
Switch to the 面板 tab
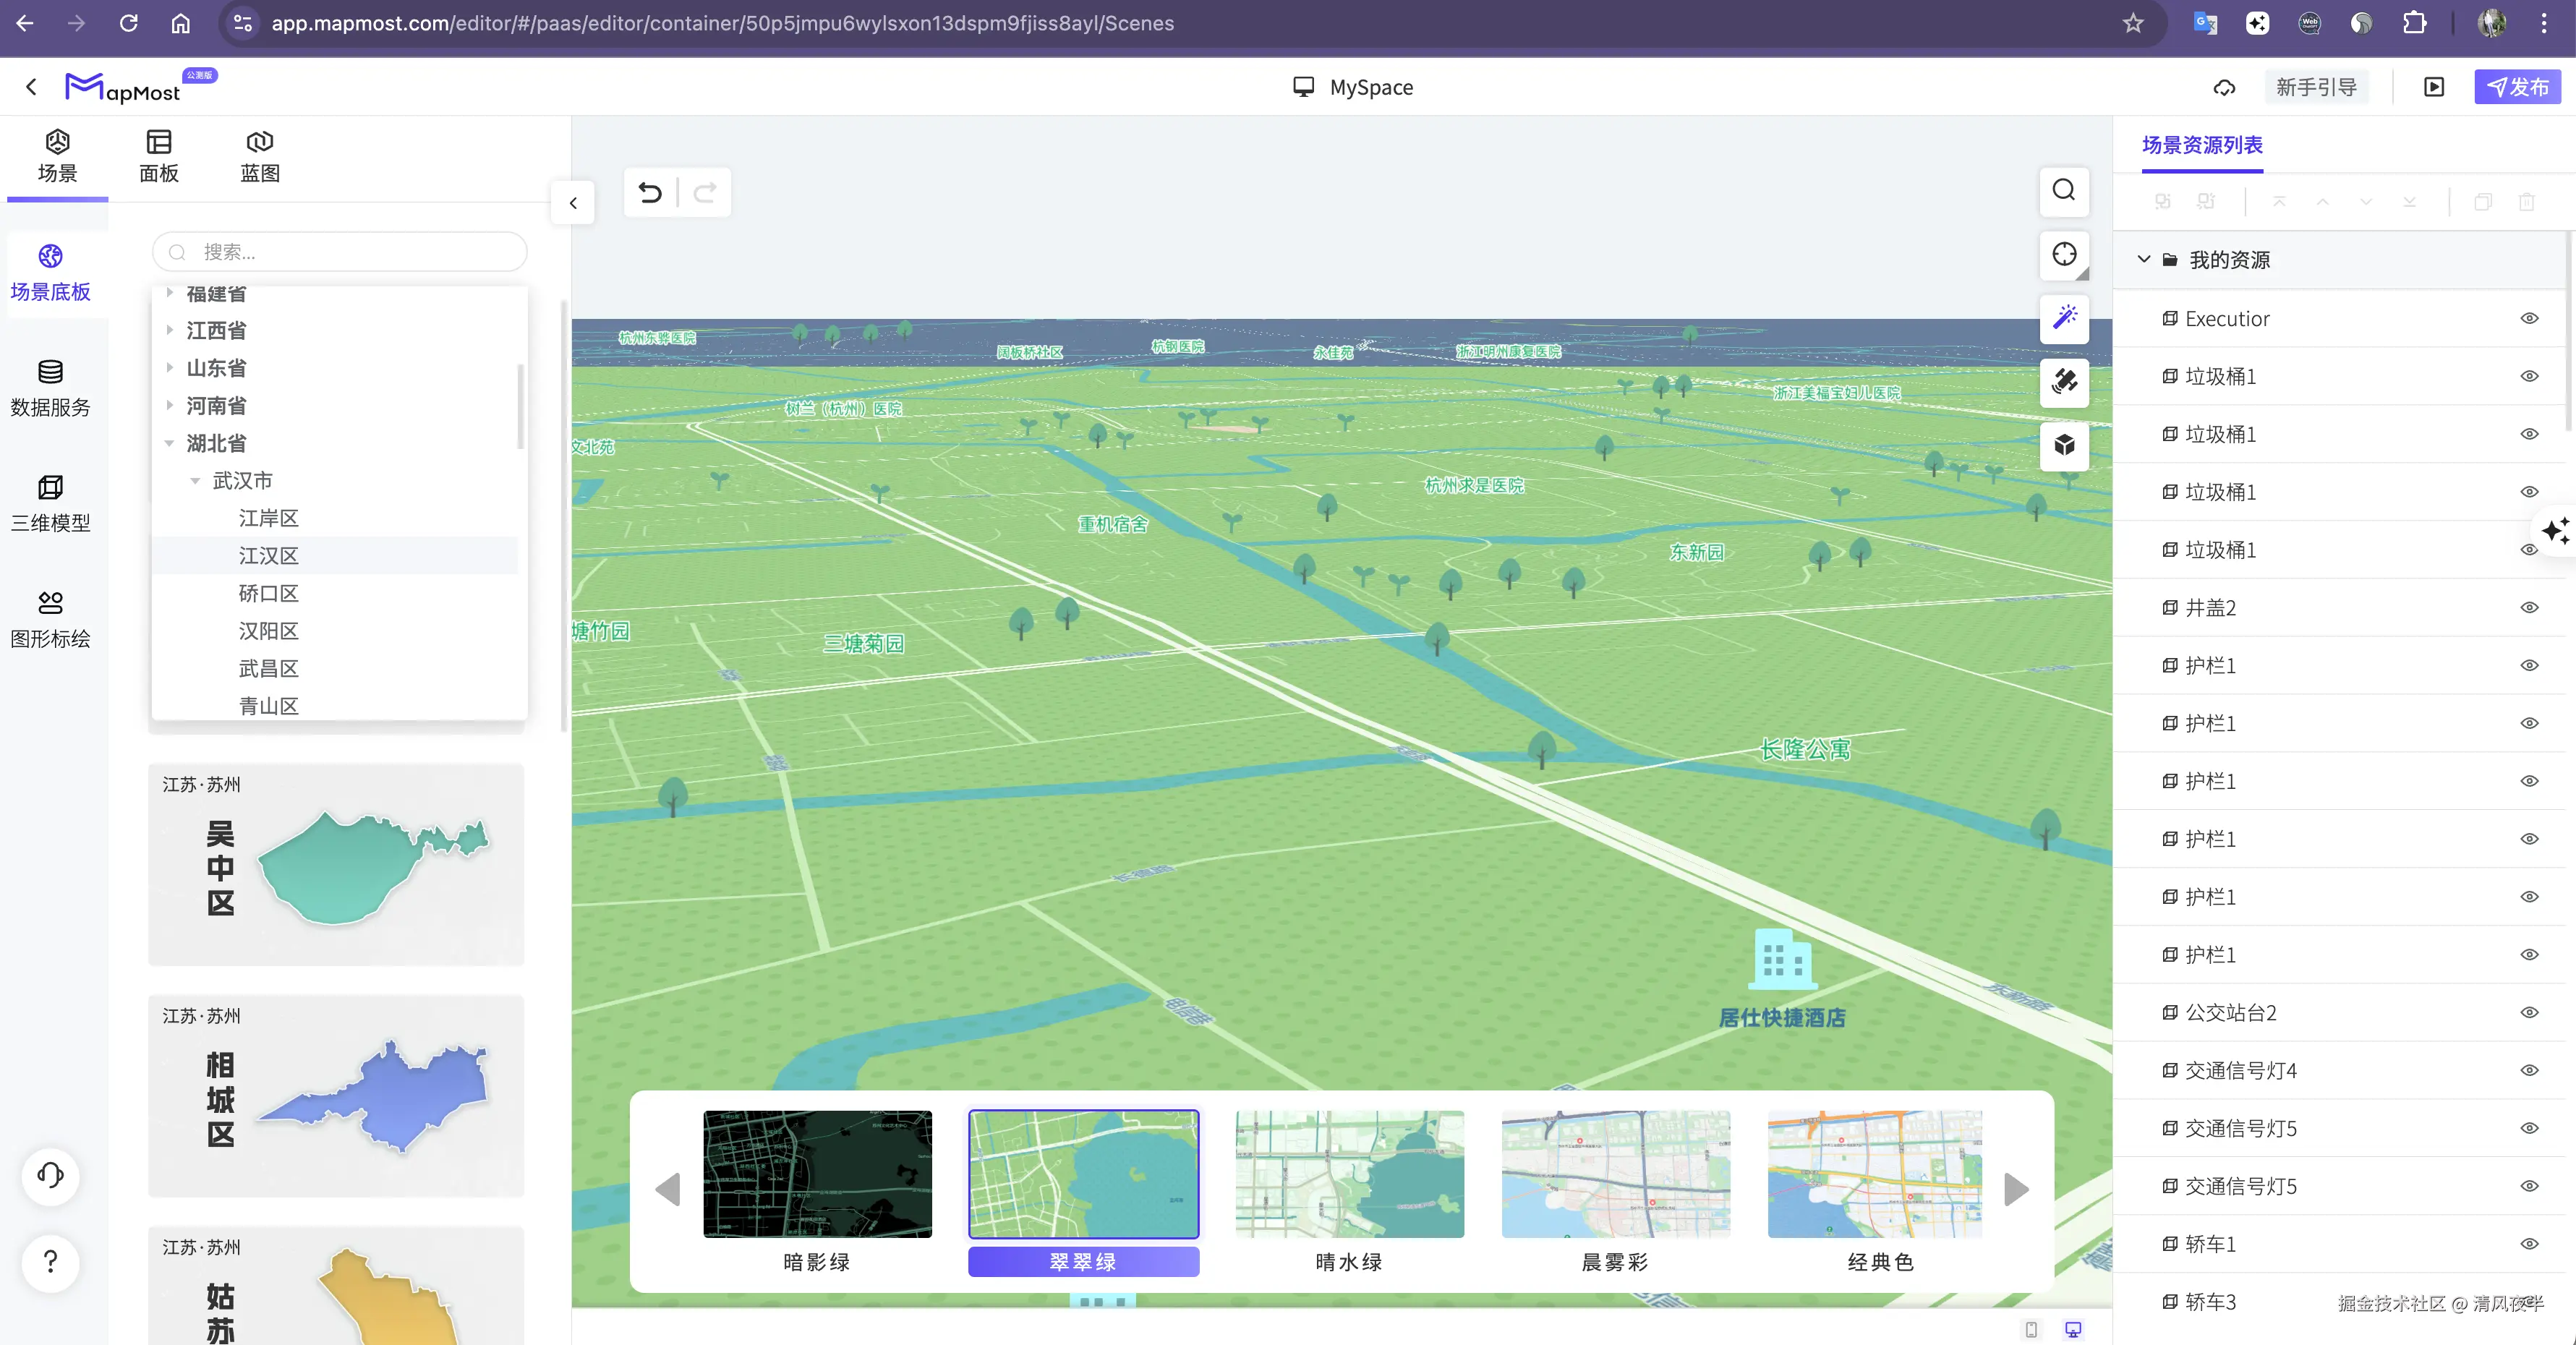click(x=158, y=156)
